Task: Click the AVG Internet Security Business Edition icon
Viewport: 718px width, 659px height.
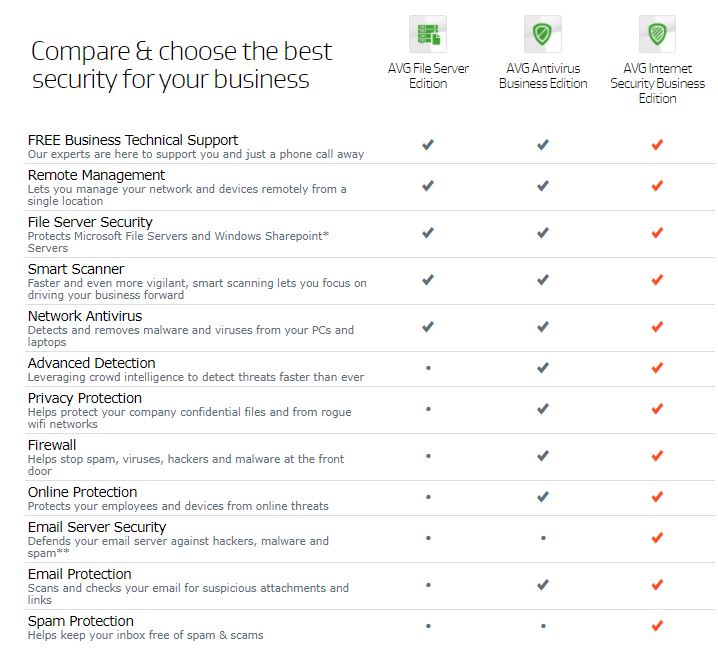Action: click(657, 34)
